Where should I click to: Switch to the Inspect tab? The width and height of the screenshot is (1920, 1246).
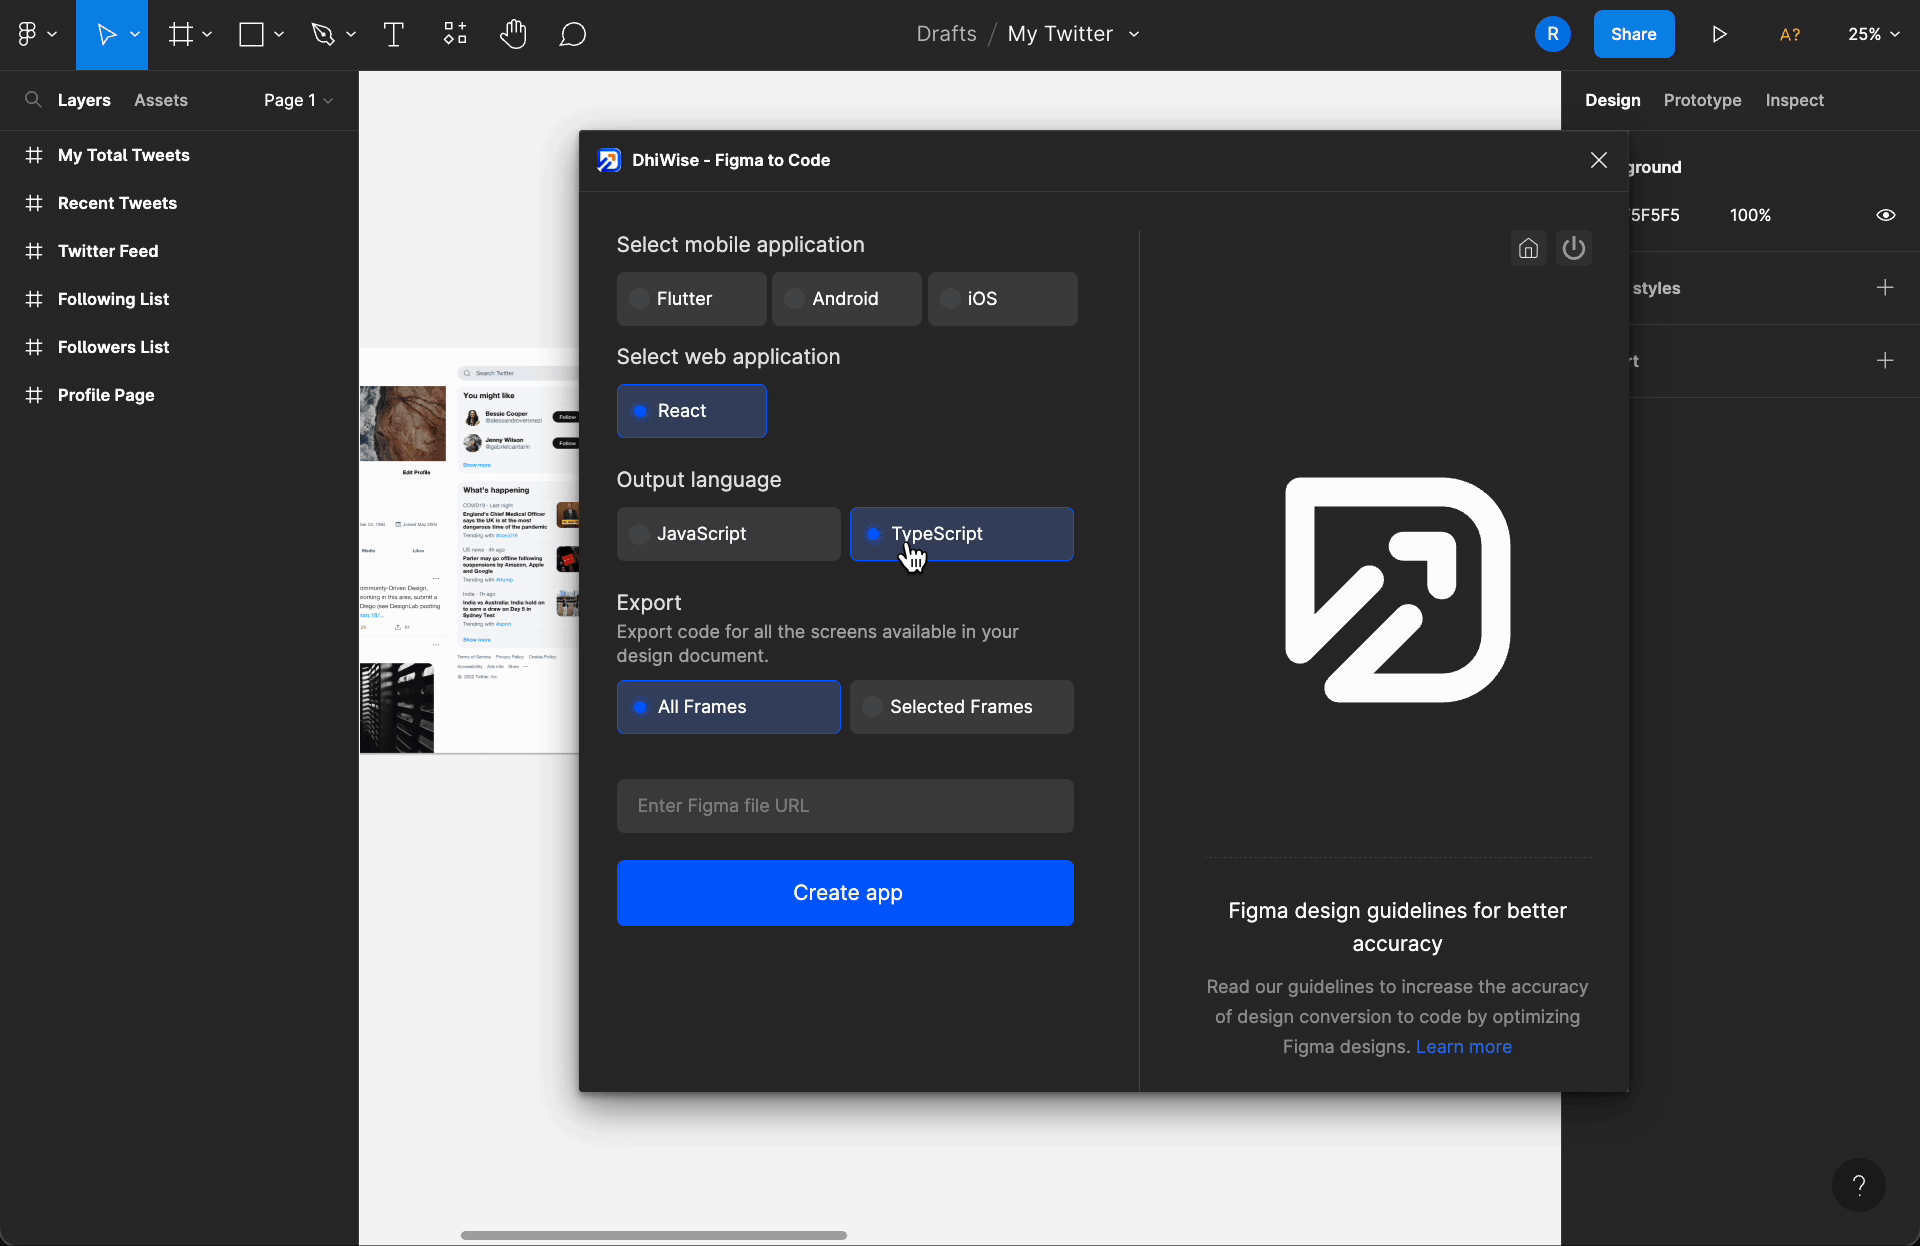pos(1794,99)
